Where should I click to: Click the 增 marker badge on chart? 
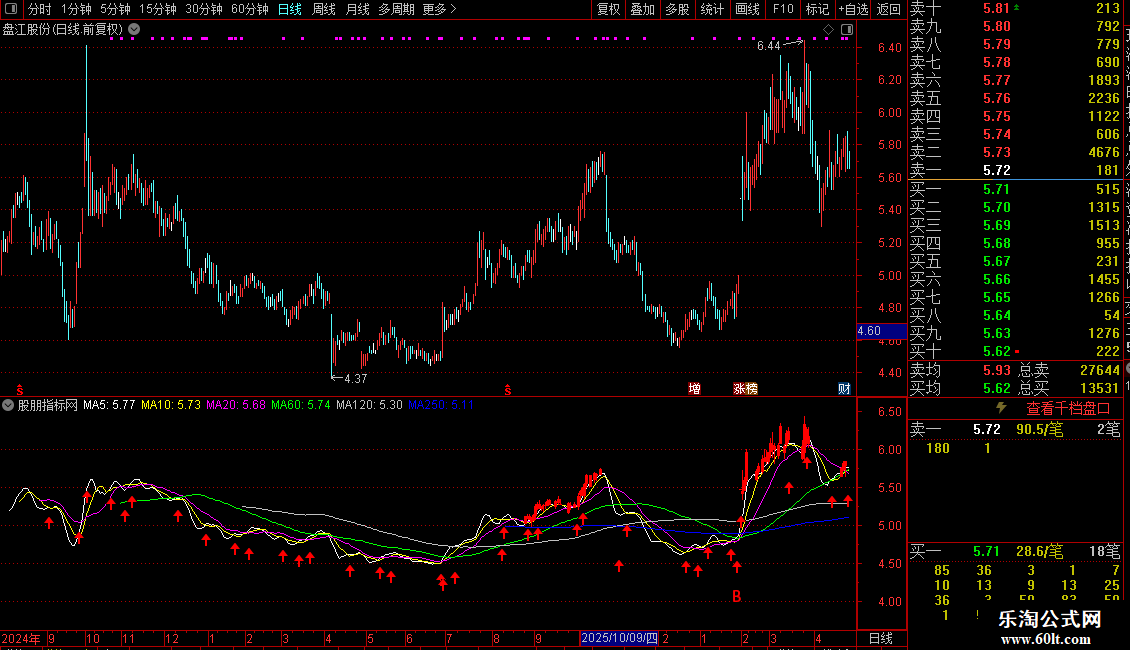pyautogui.click(x=694, y=388)
